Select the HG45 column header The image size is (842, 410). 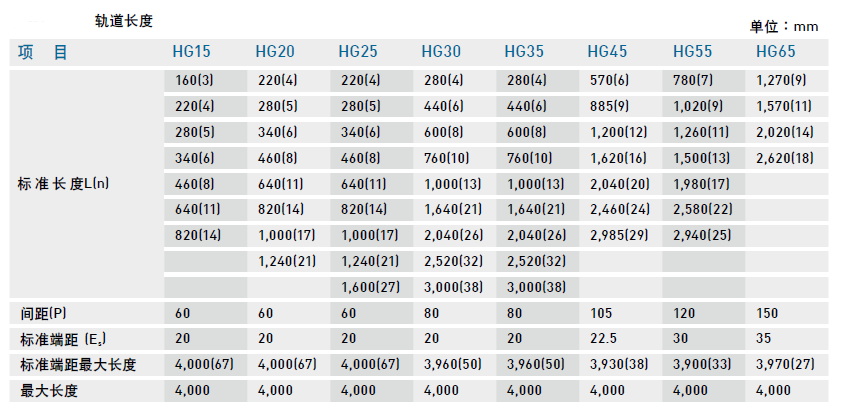(x=607, y=53)
